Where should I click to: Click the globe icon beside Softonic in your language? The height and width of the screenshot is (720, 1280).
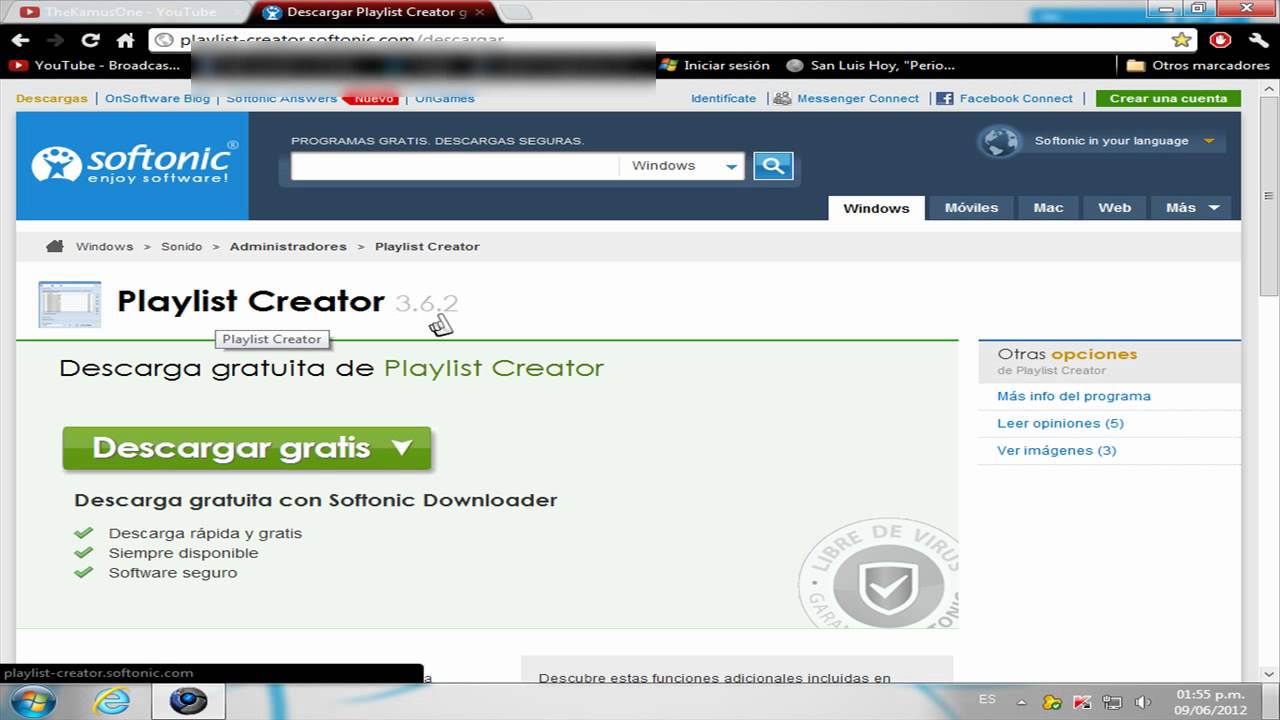(x=999, y=141)
